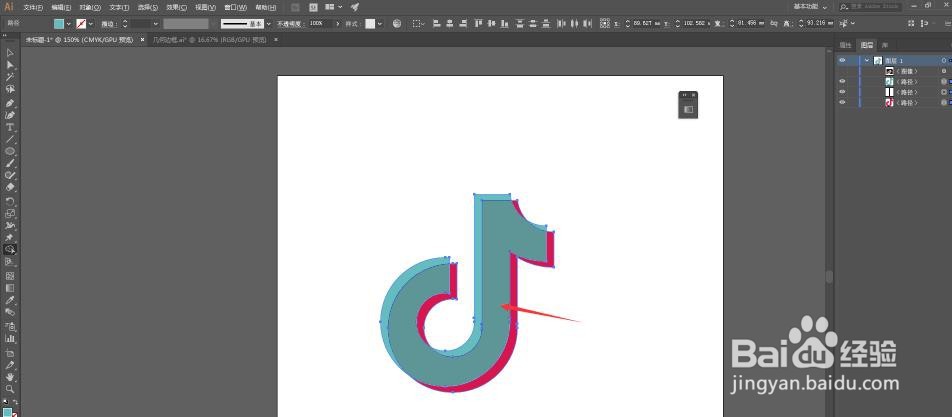Screen dimensions: 952x417
Task: Click the stroke weight stepper arrows
Action: click(x=125, y=24)
